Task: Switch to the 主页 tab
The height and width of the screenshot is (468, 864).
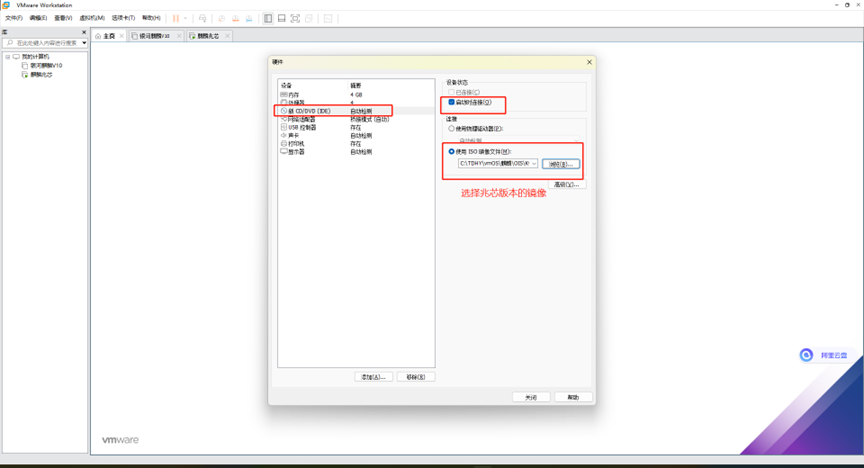Action: click(x=106, y=36)
